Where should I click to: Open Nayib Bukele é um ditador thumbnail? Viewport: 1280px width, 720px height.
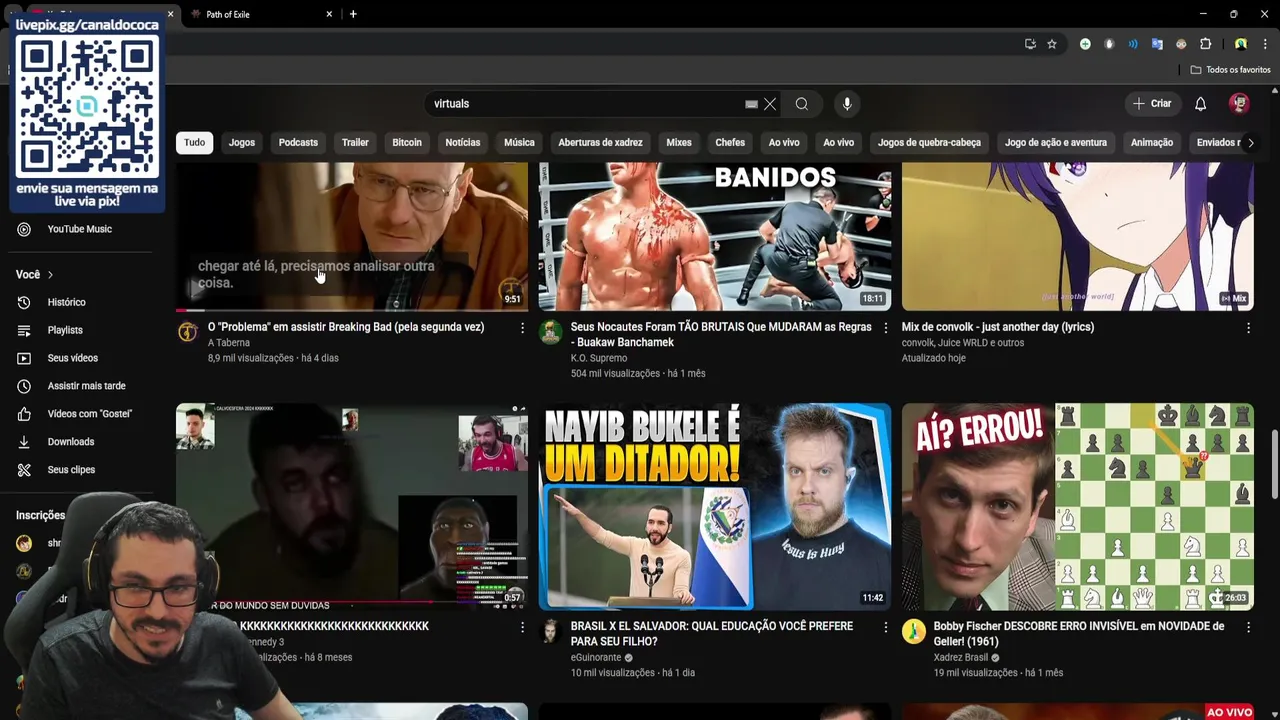pyautogui.click(x=715, y=507)
